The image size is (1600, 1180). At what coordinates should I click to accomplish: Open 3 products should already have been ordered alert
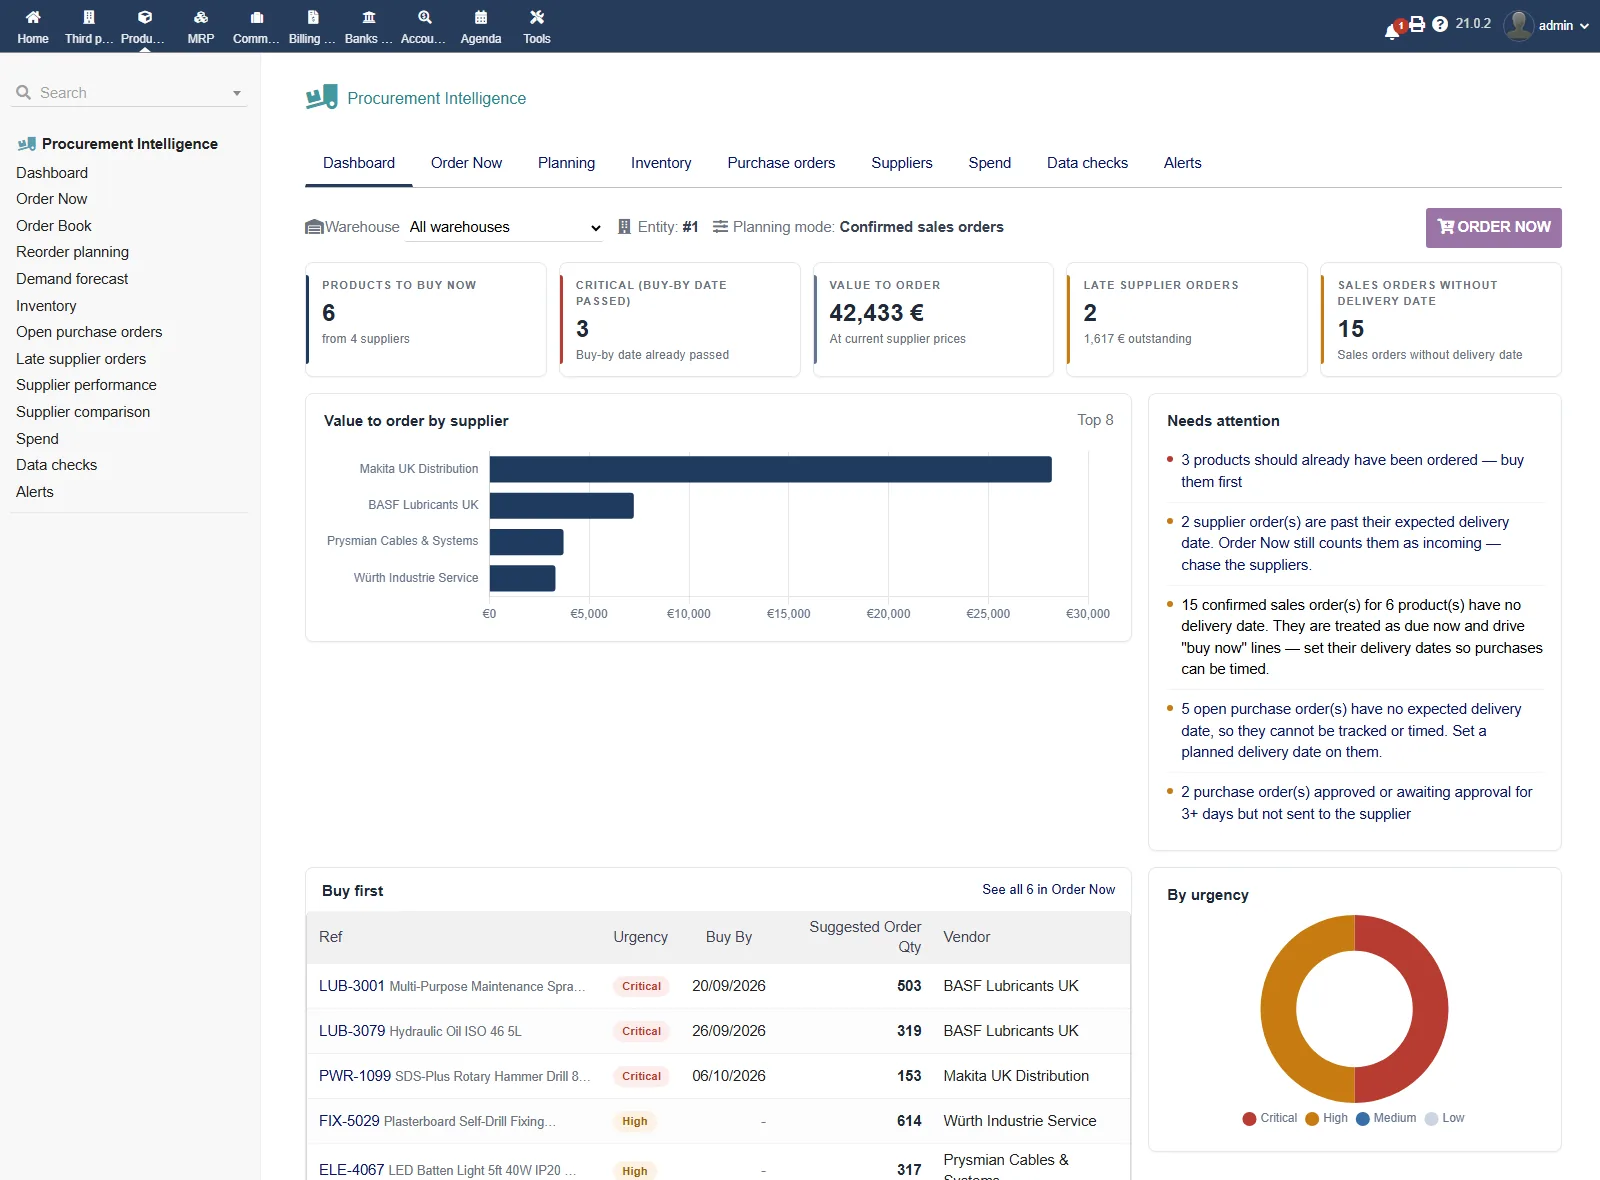(1352, 471)
